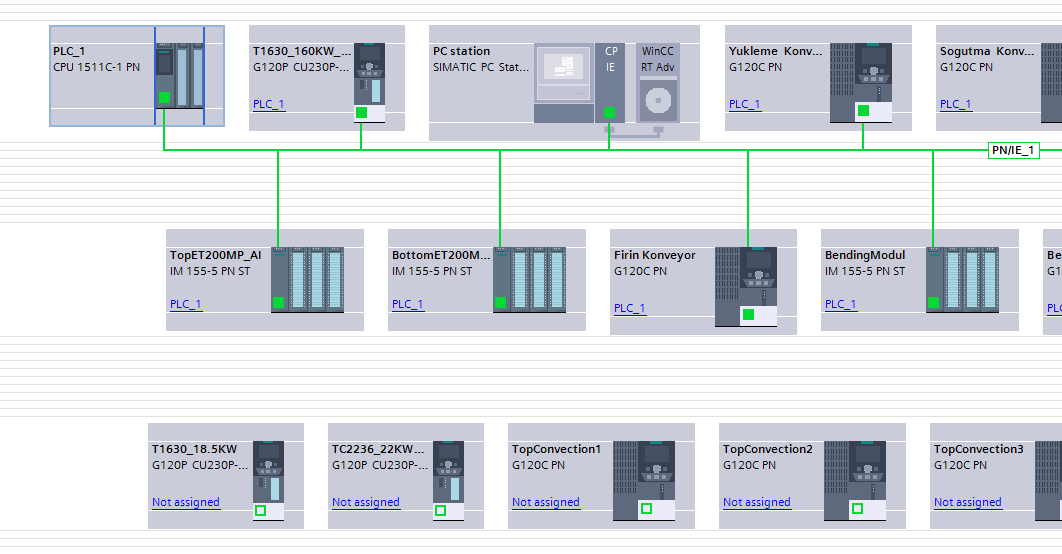This screenshot has height=554, width=1062.
Task: Click the green port on TopET200MP_AI
Action: 278,303
